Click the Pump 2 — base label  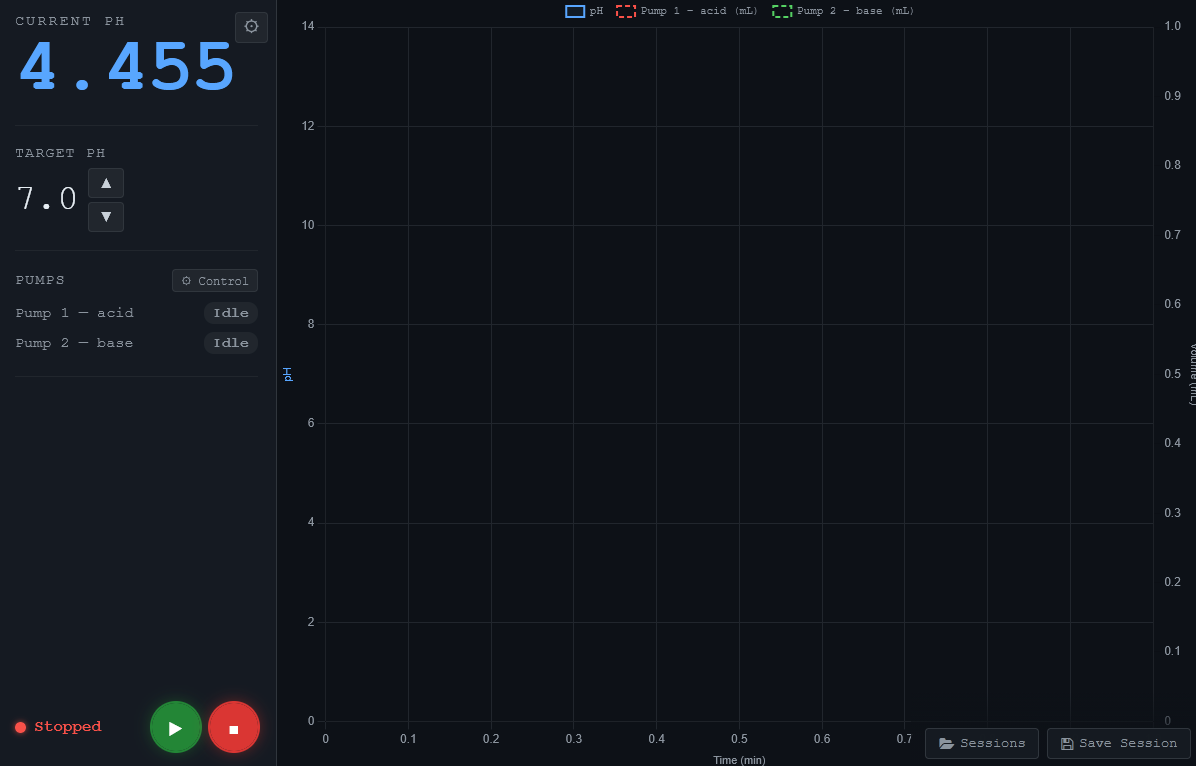75,343
